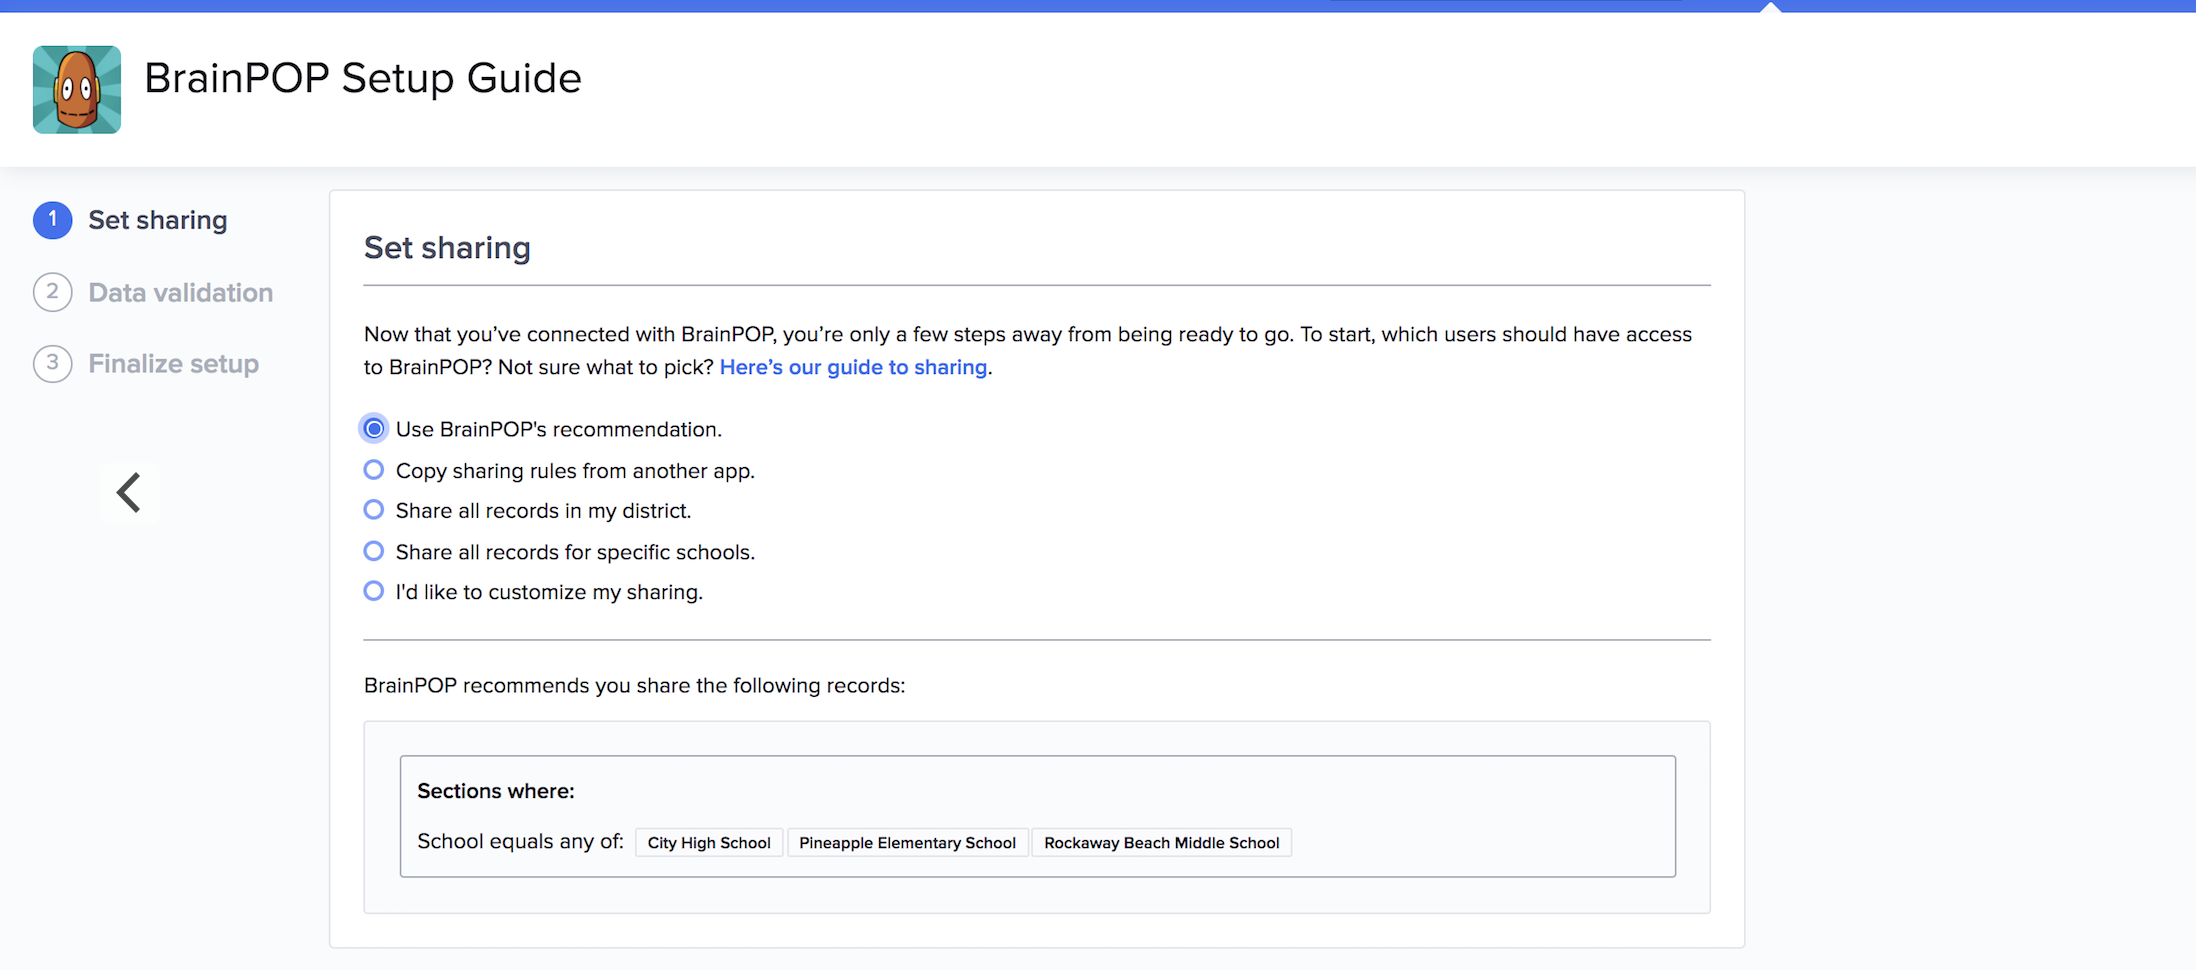Click the Pineapple Elementary School tag
The height and width of the screenshot is (970, 2196).
click(907, 843)
